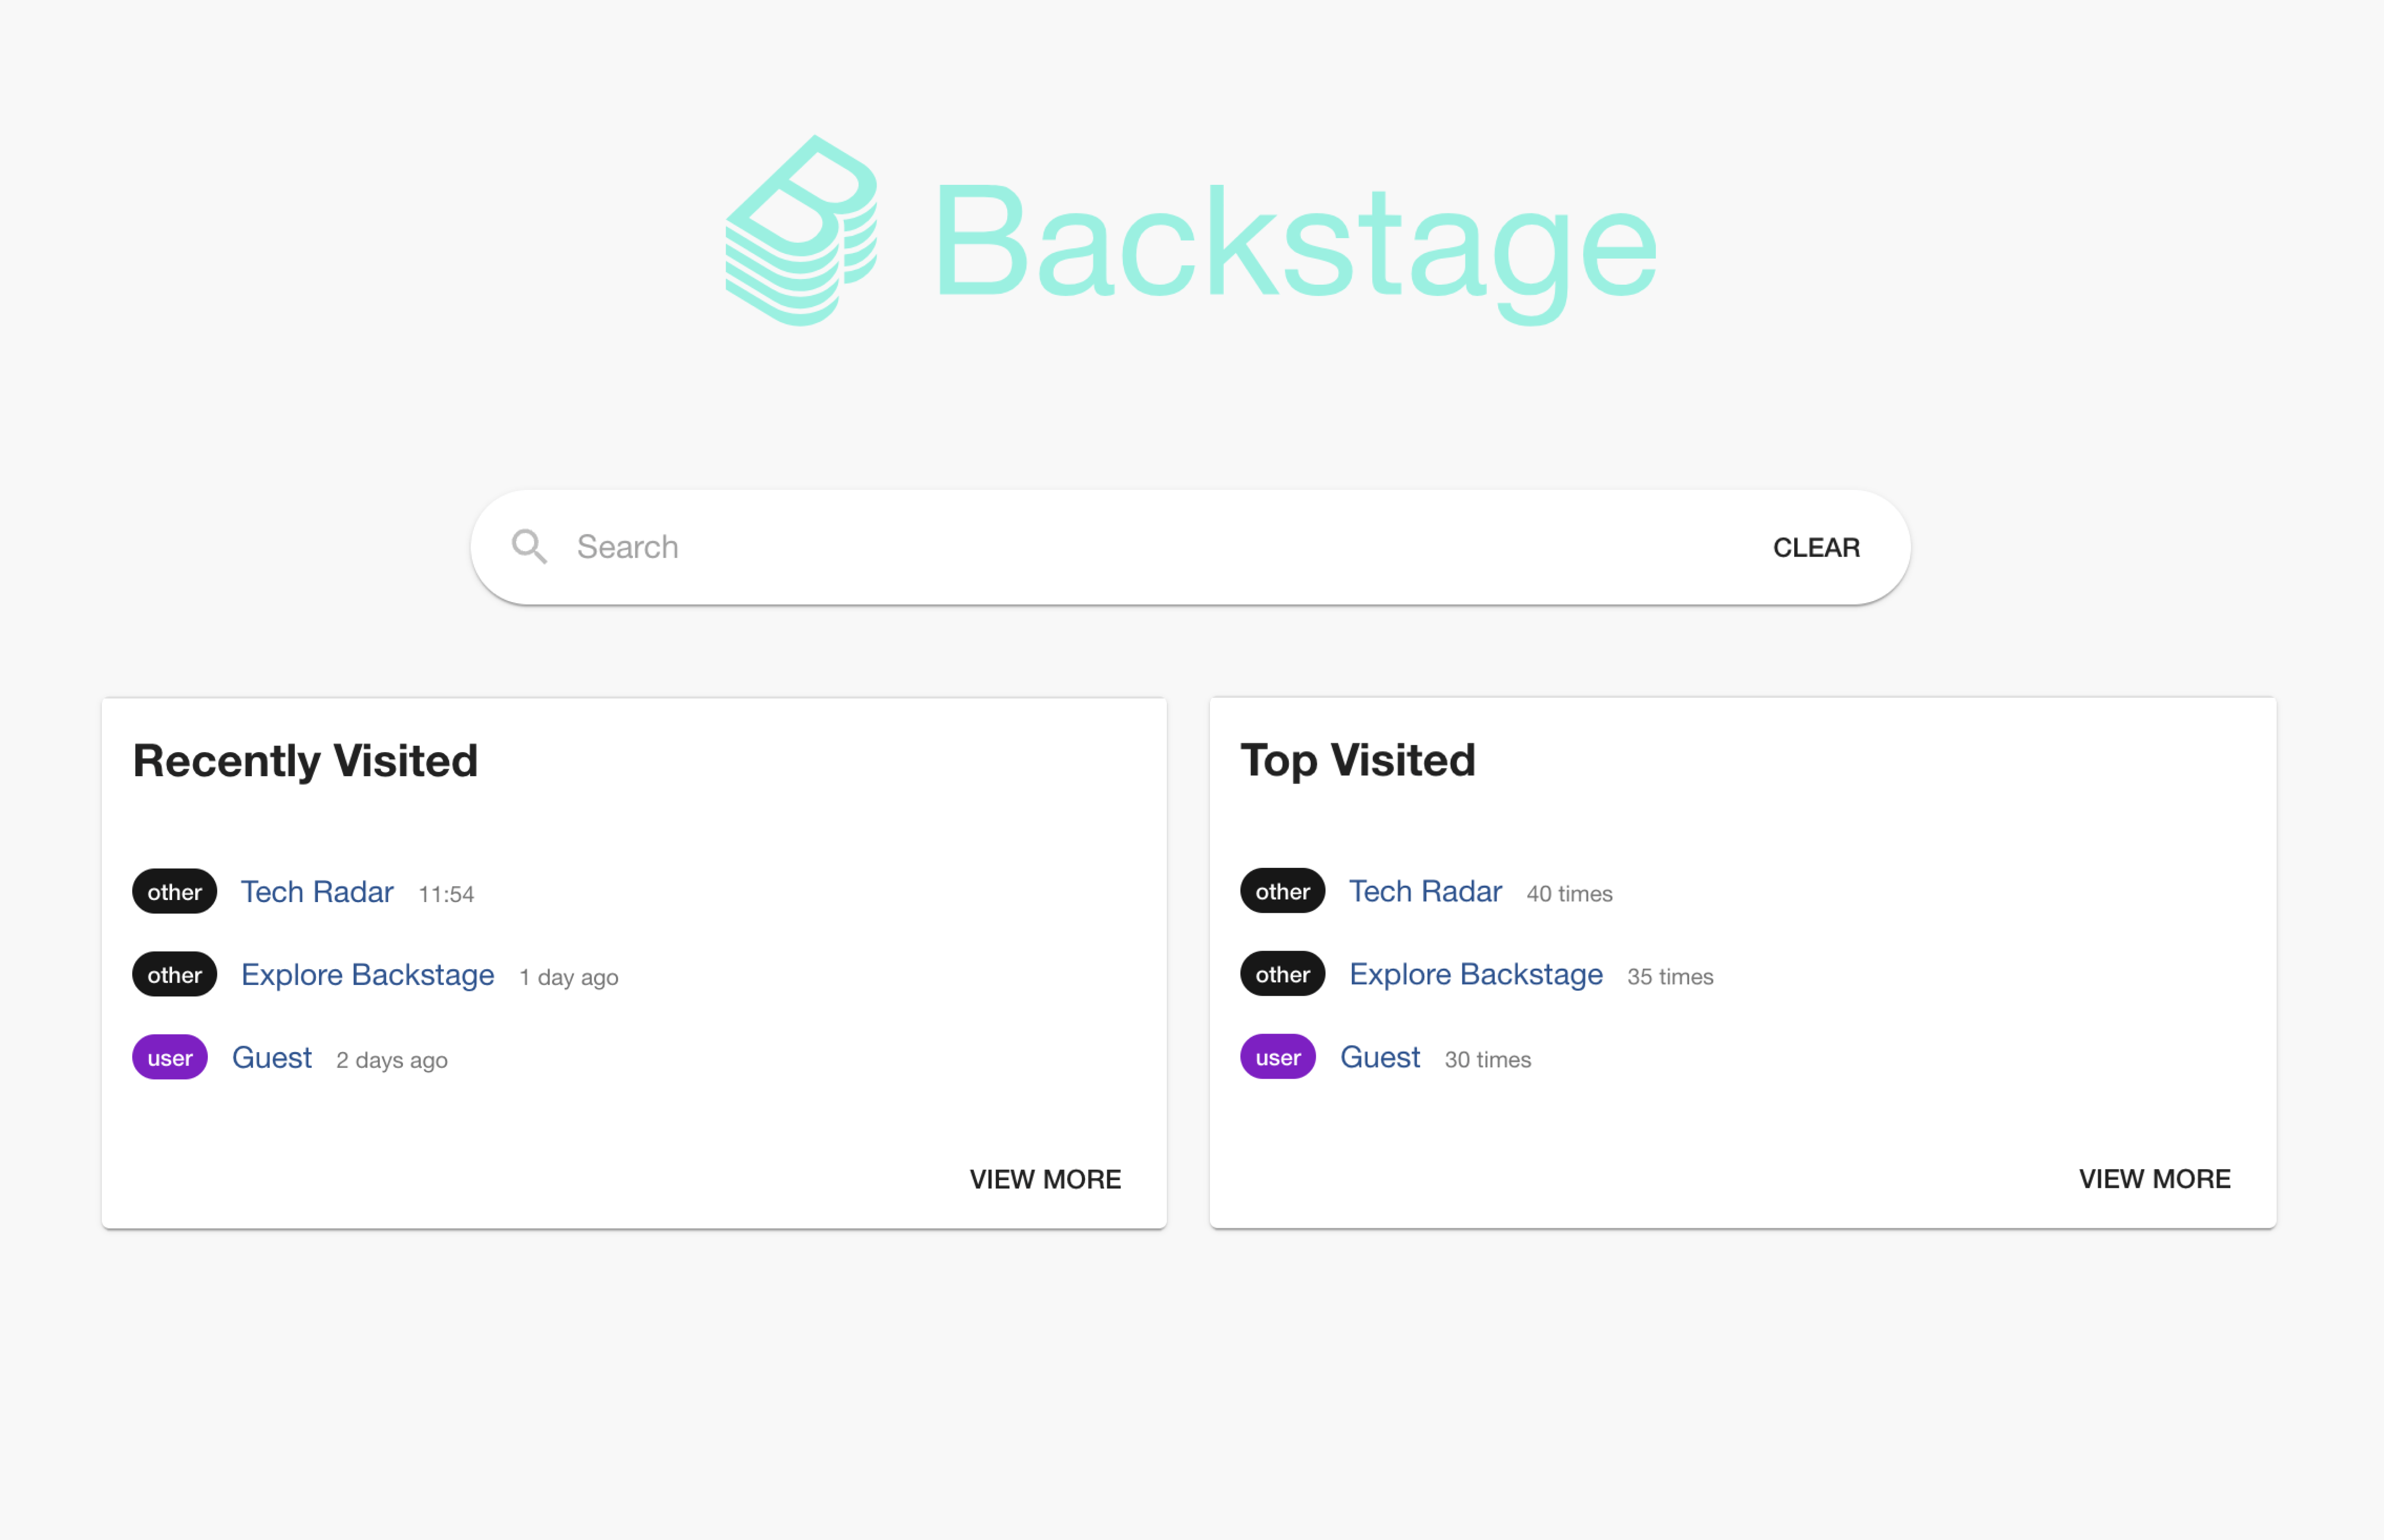Screen dimensions: 2384x1540
Task: Open Guest in Recently Visited
Action: point(272,1057)
